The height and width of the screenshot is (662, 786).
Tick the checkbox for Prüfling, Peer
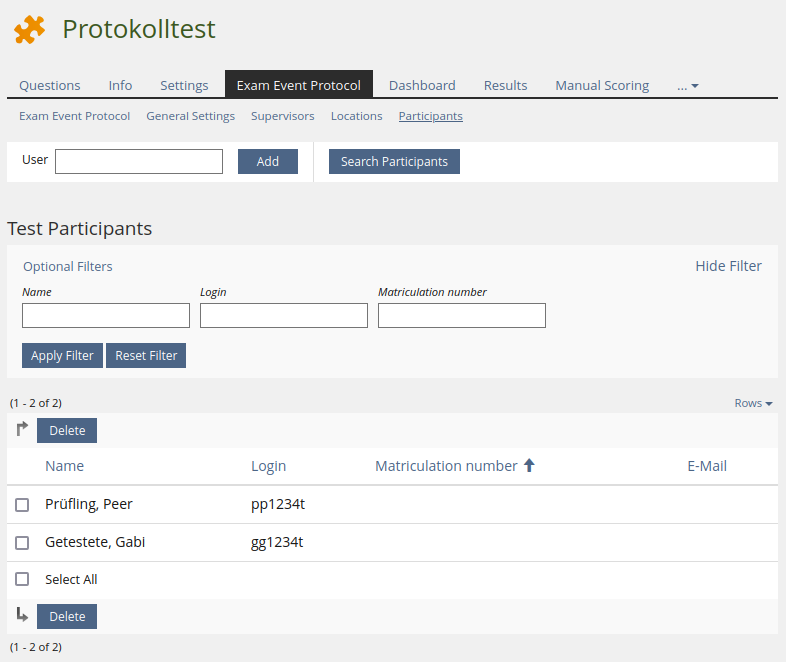[x=22, y=505]
